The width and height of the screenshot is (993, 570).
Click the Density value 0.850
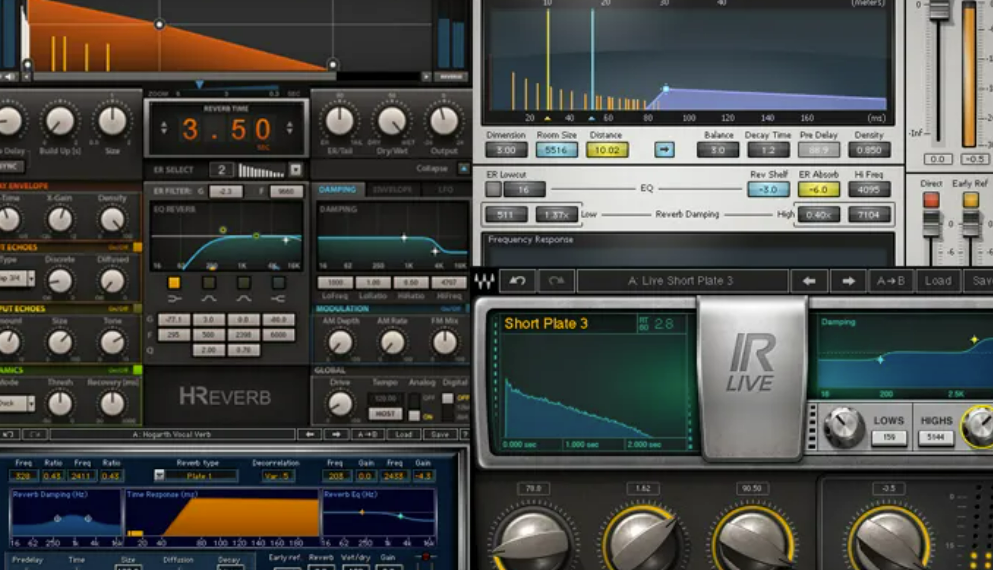(x=869, y=150)
